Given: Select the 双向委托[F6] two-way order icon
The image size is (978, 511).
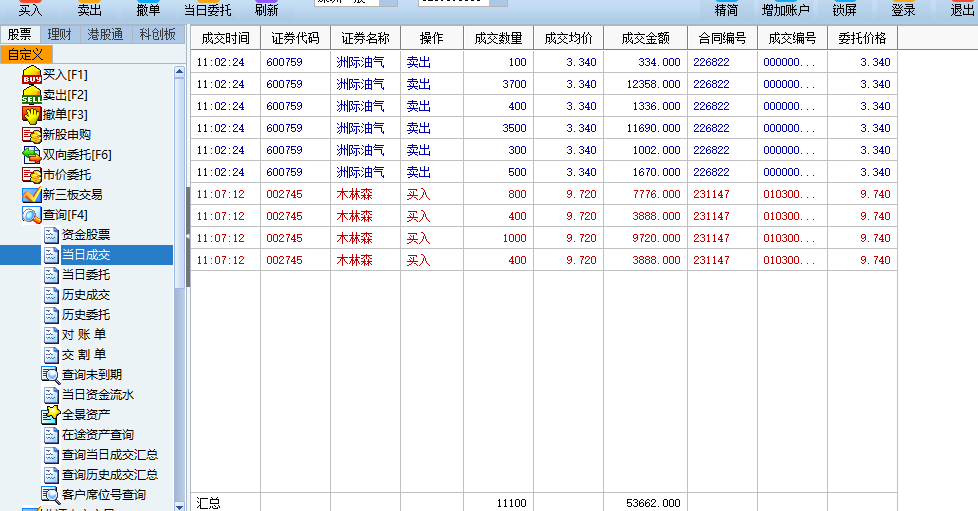Looking at the screenshot, I should pos(31,155).
